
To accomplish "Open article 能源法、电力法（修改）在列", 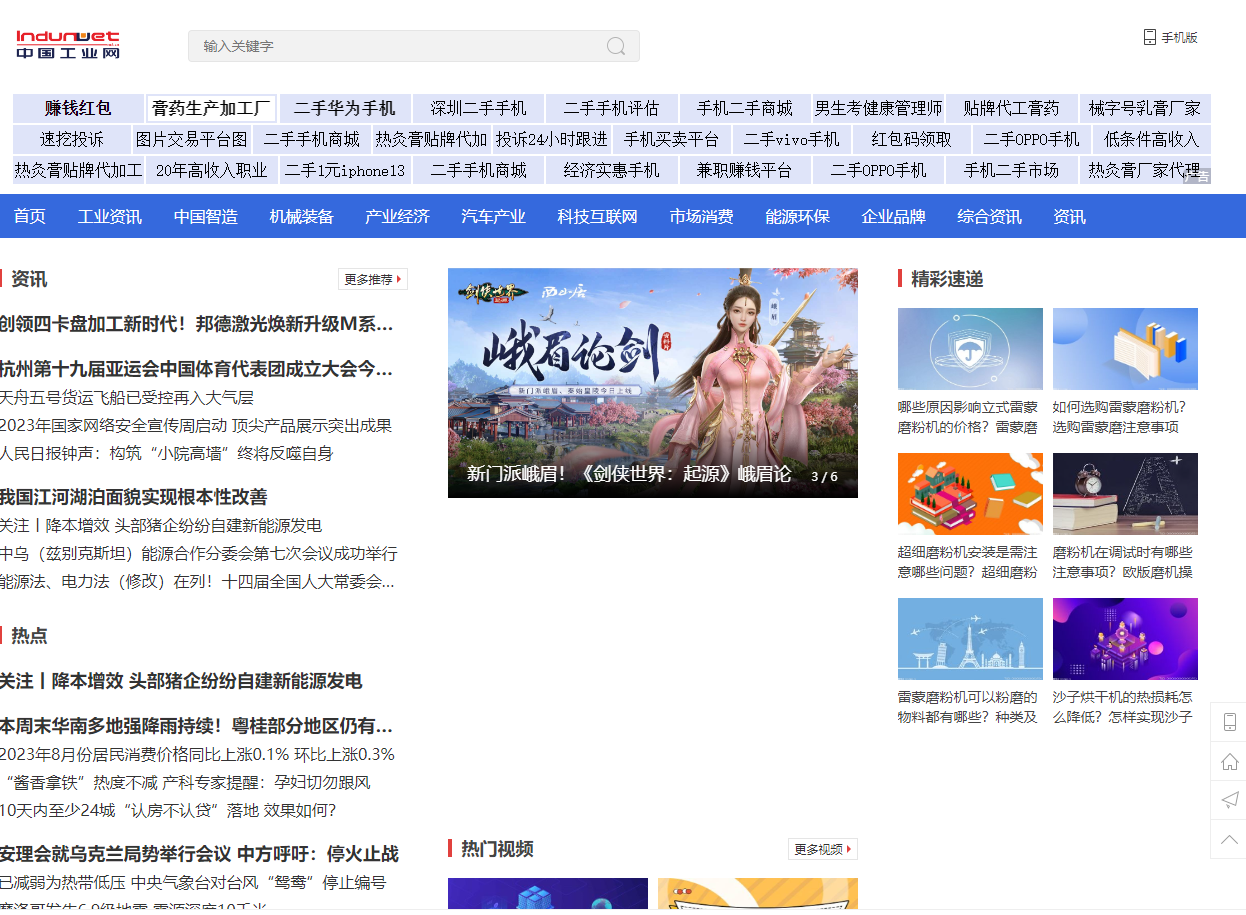I will point(197,582).
